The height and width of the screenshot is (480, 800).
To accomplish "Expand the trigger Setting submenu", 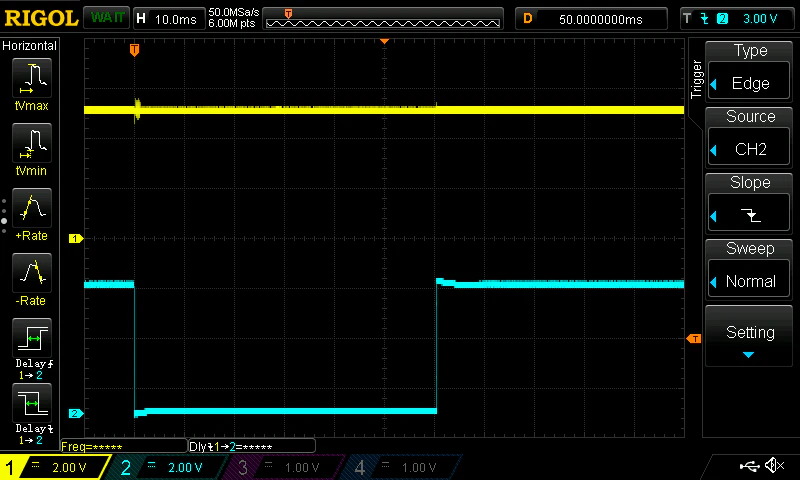I will pos(748,336).
